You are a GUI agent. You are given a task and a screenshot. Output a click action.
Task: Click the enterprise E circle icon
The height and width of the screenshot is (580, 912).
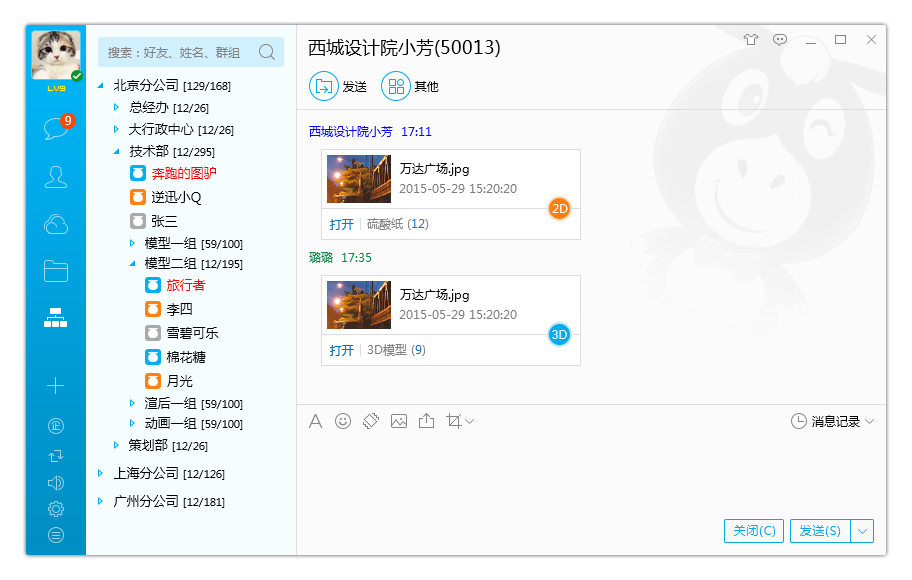(56, 426)
